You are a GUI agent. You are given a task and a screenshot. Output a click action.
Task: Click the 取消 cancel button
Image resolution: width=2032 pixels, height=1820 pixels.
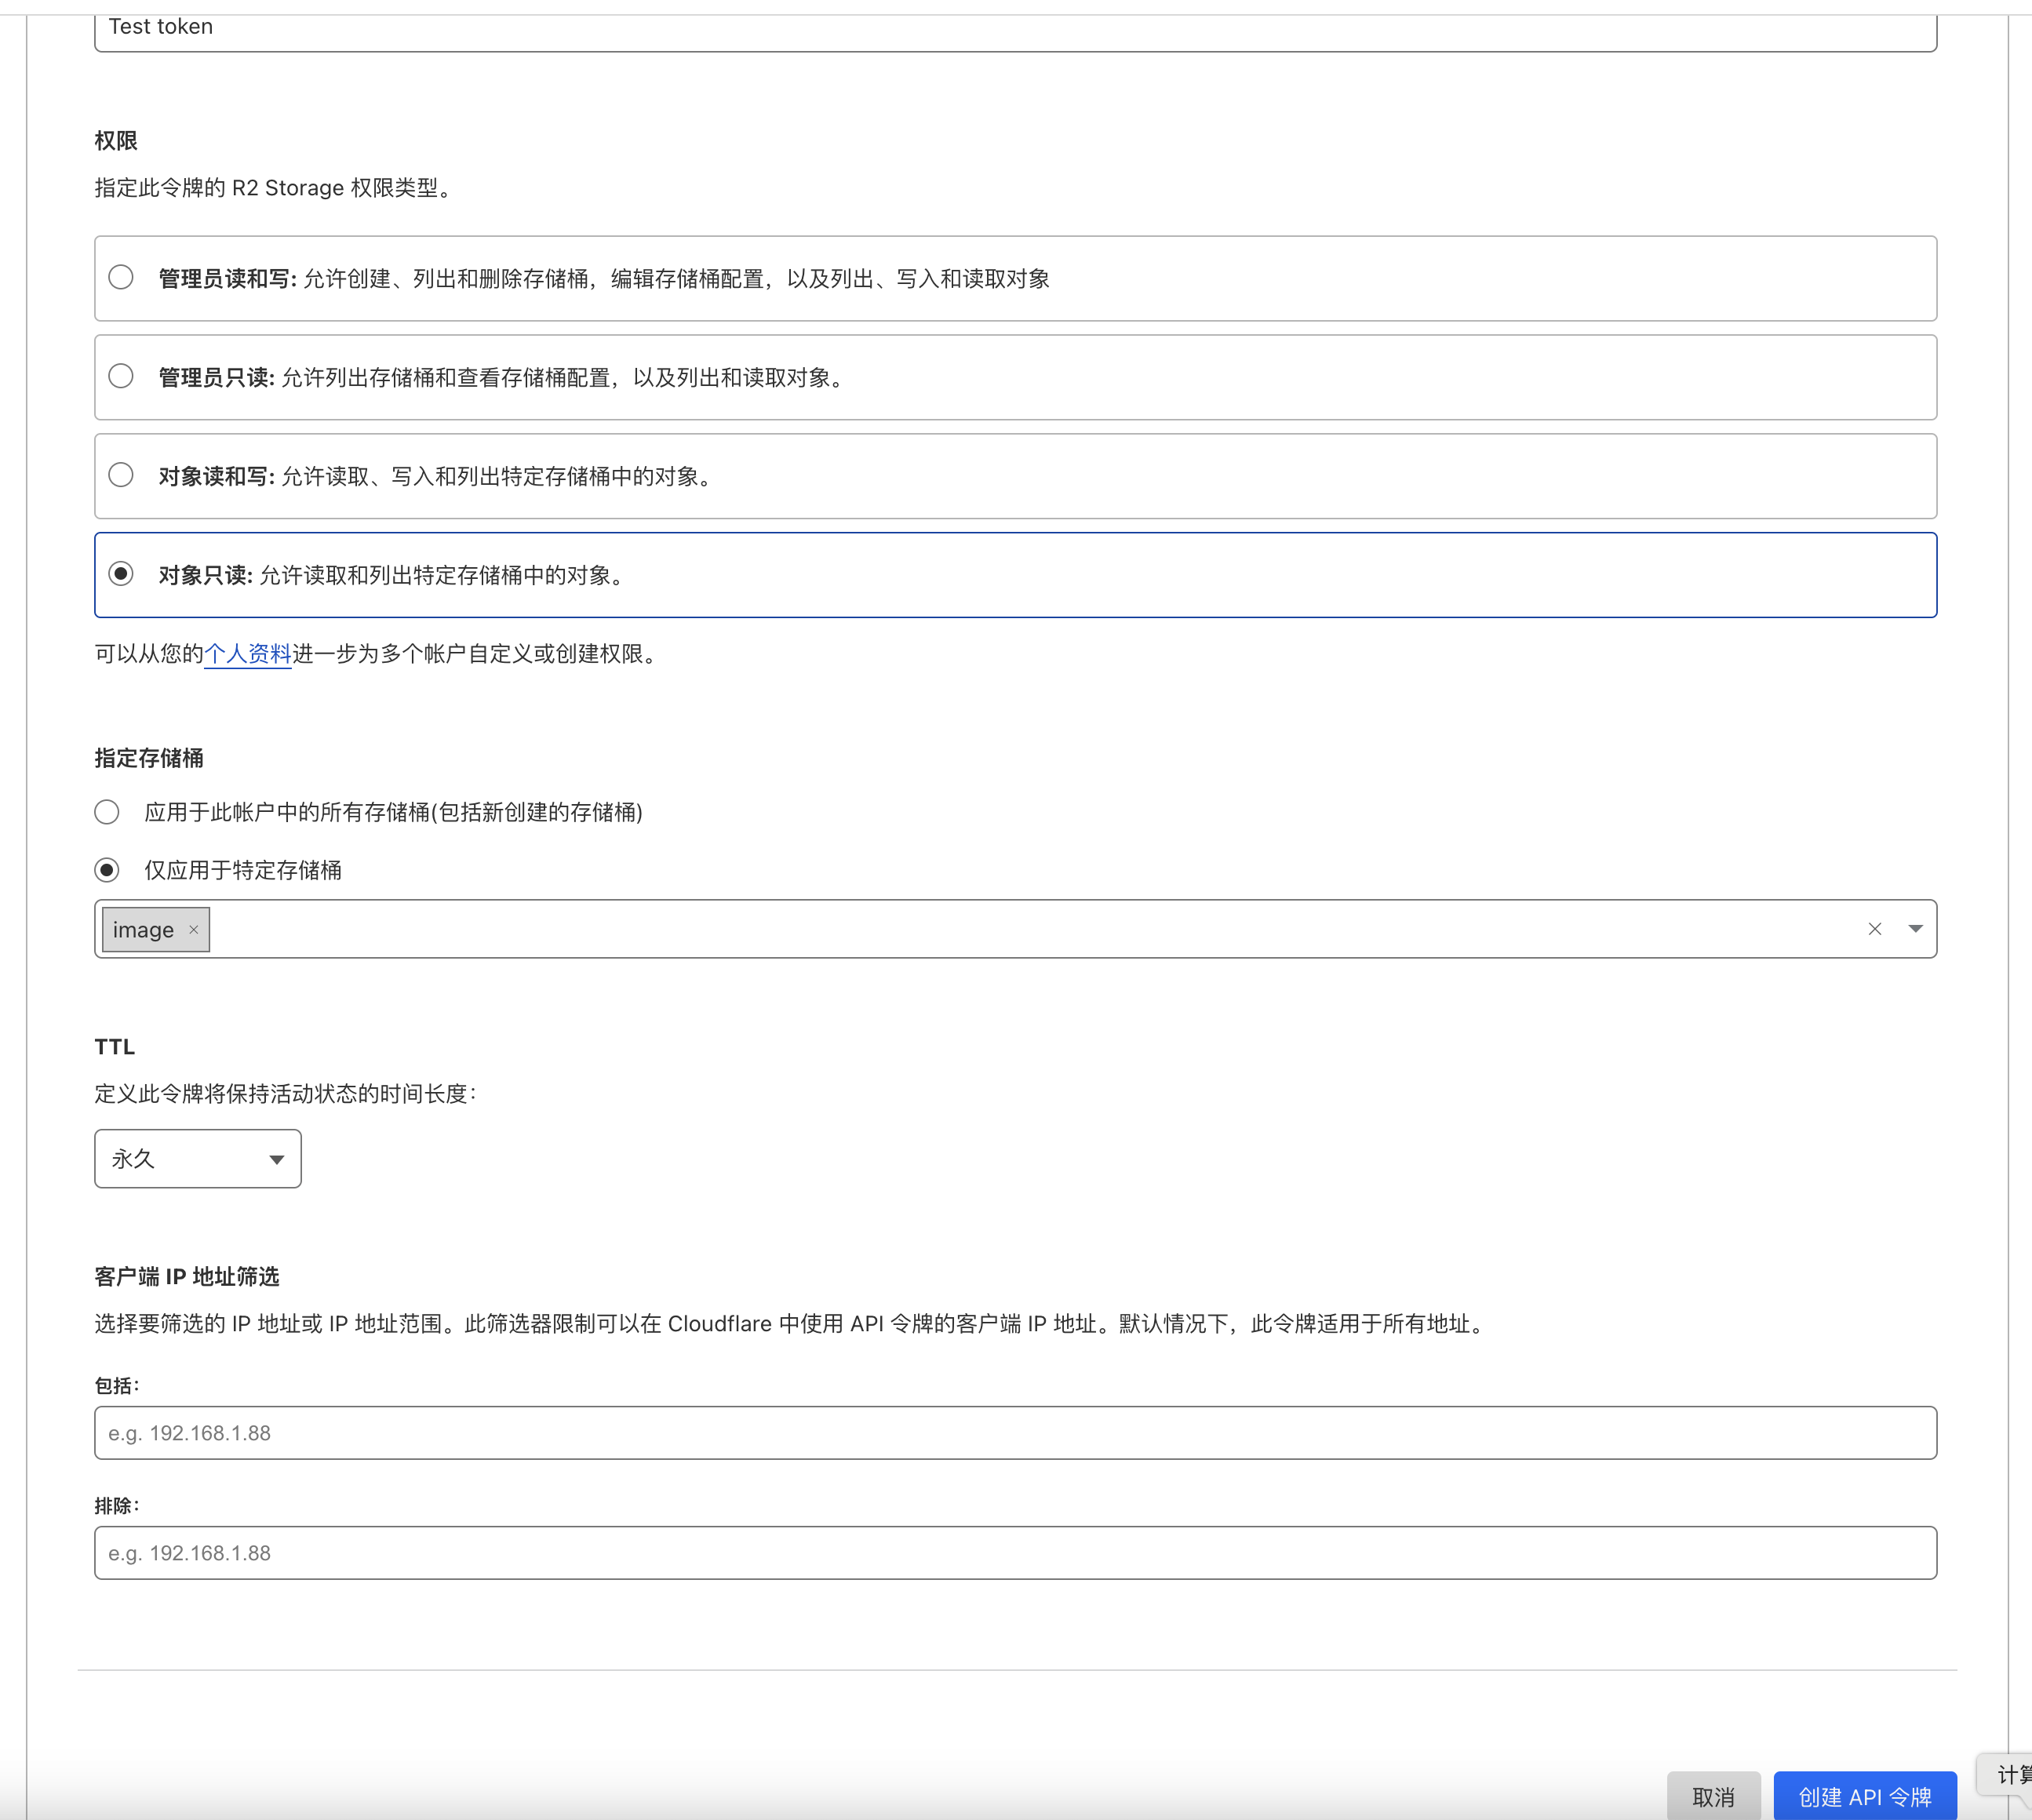point(1714,1797)
